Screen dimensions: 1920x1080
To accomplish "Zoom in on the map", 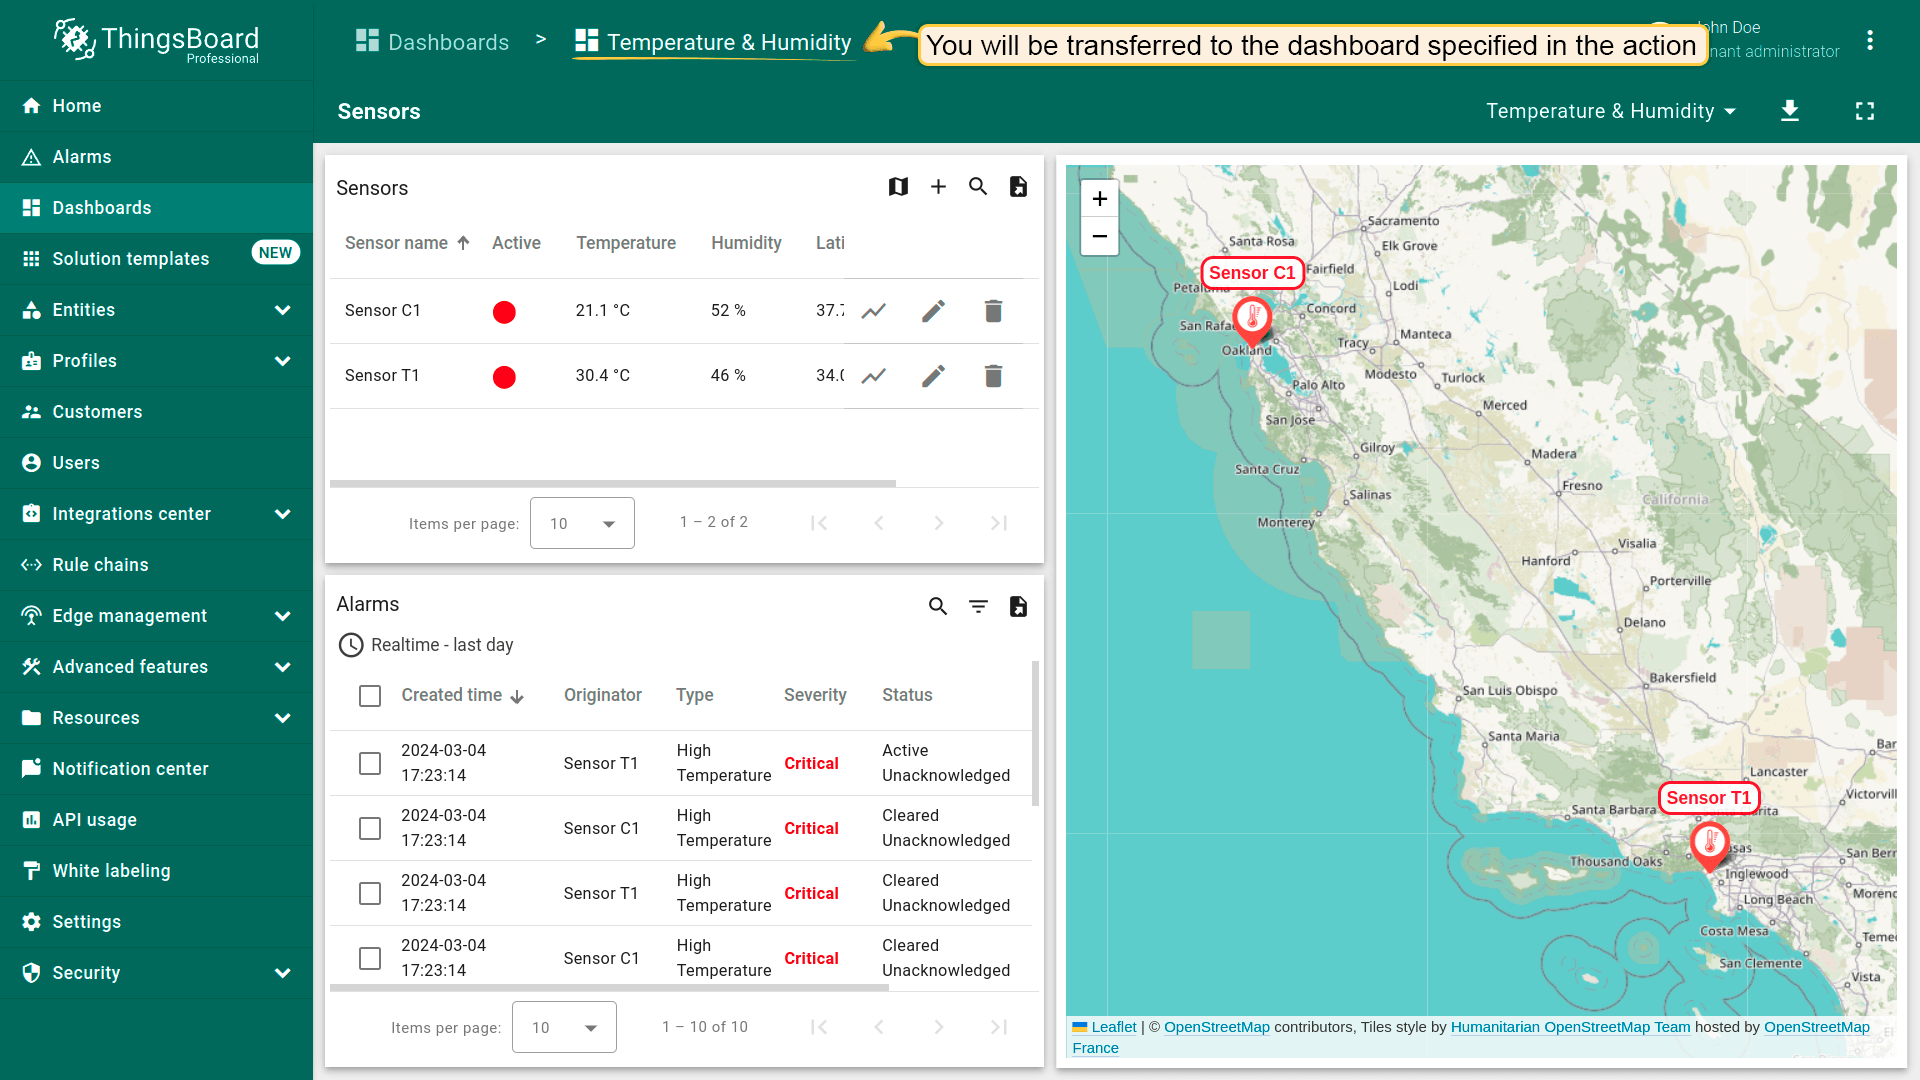I will click(1099, 199).
